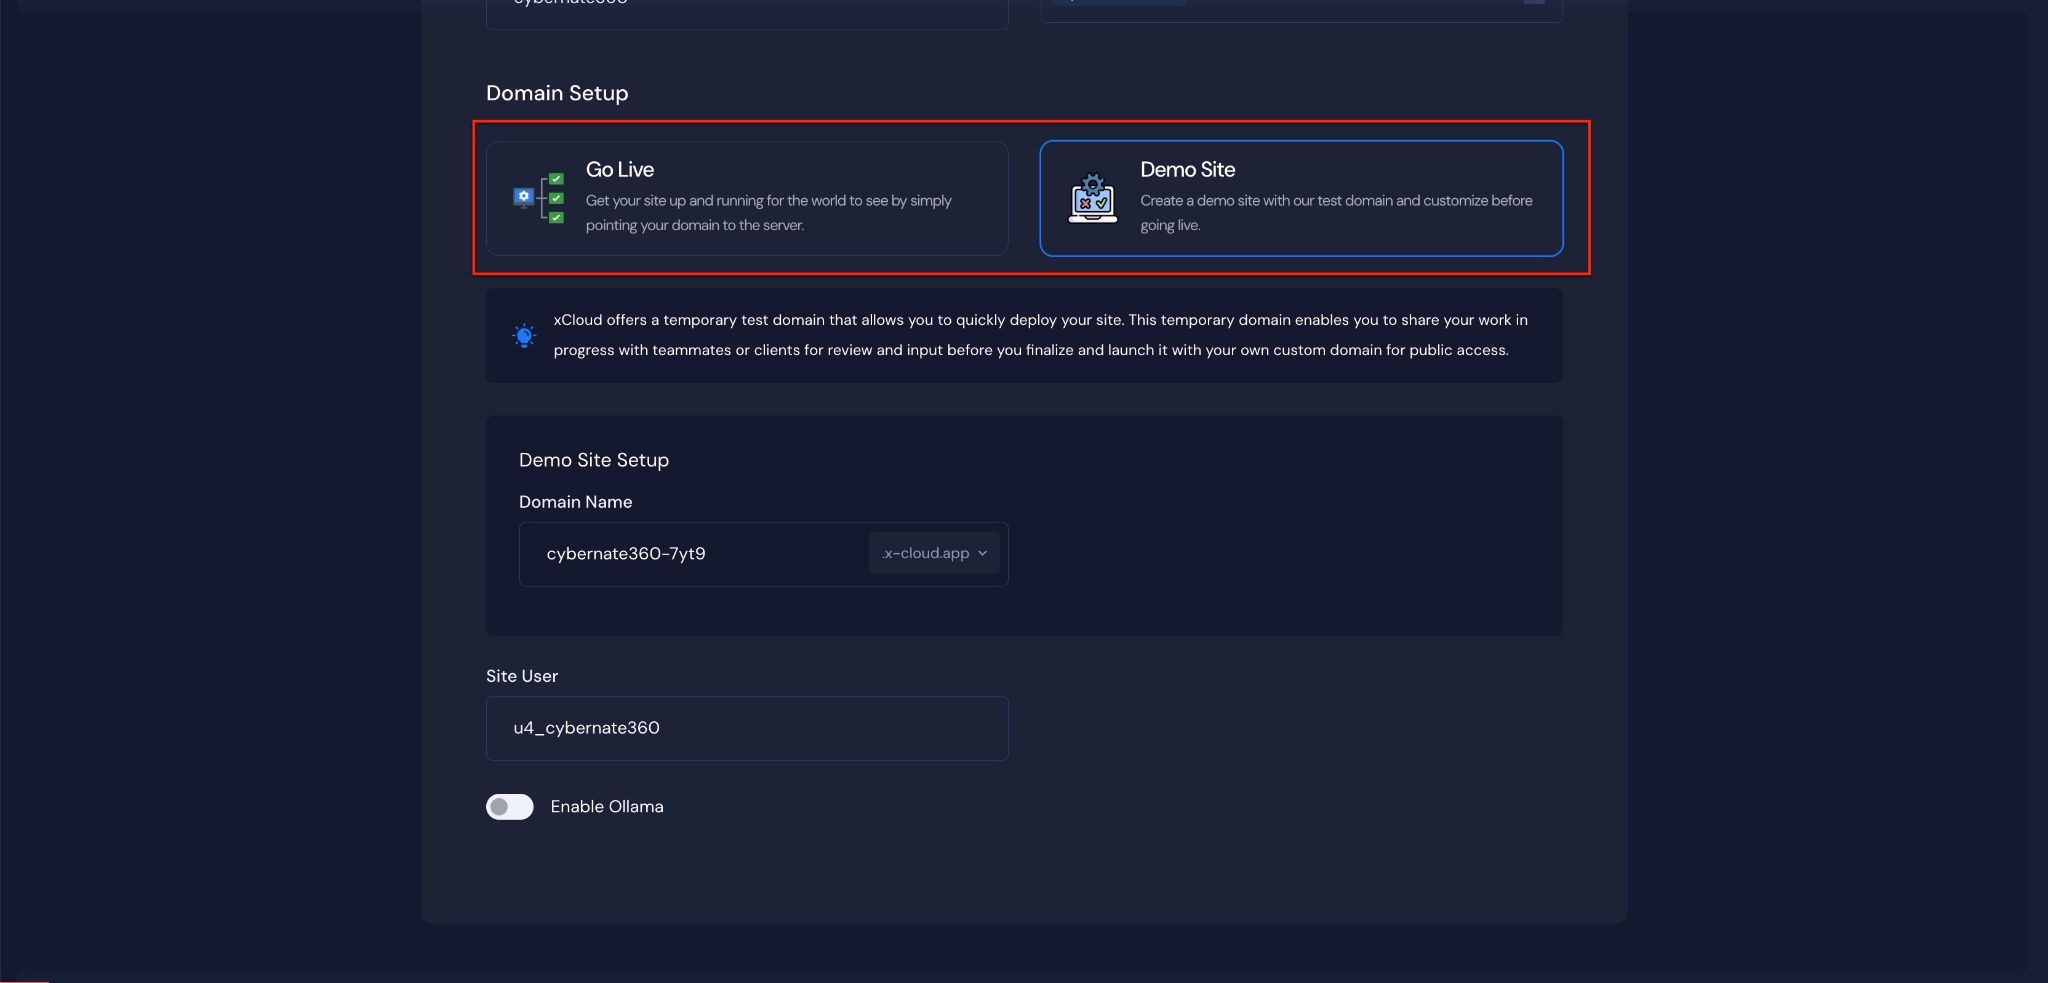The image size is (2048, 983).
Task: Click the xCloud temporary test domain notice text
Action: 1040,335
